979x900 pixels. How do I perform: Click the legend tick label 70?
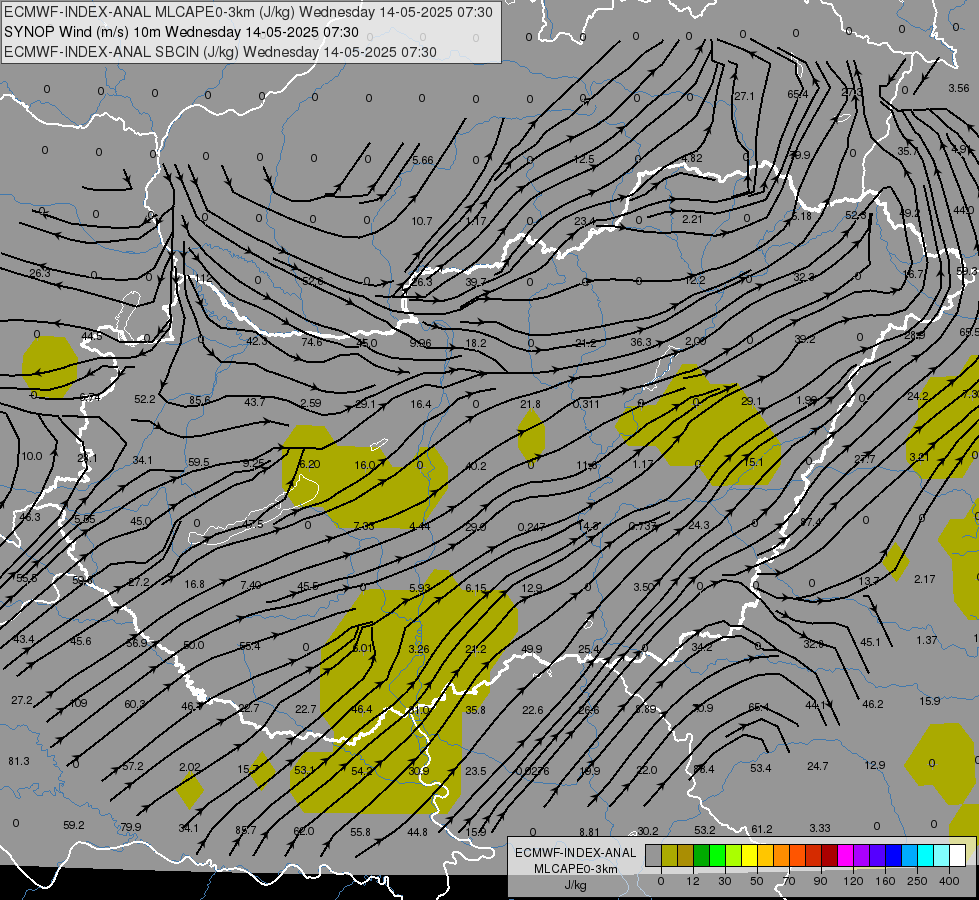pos(789,881)
